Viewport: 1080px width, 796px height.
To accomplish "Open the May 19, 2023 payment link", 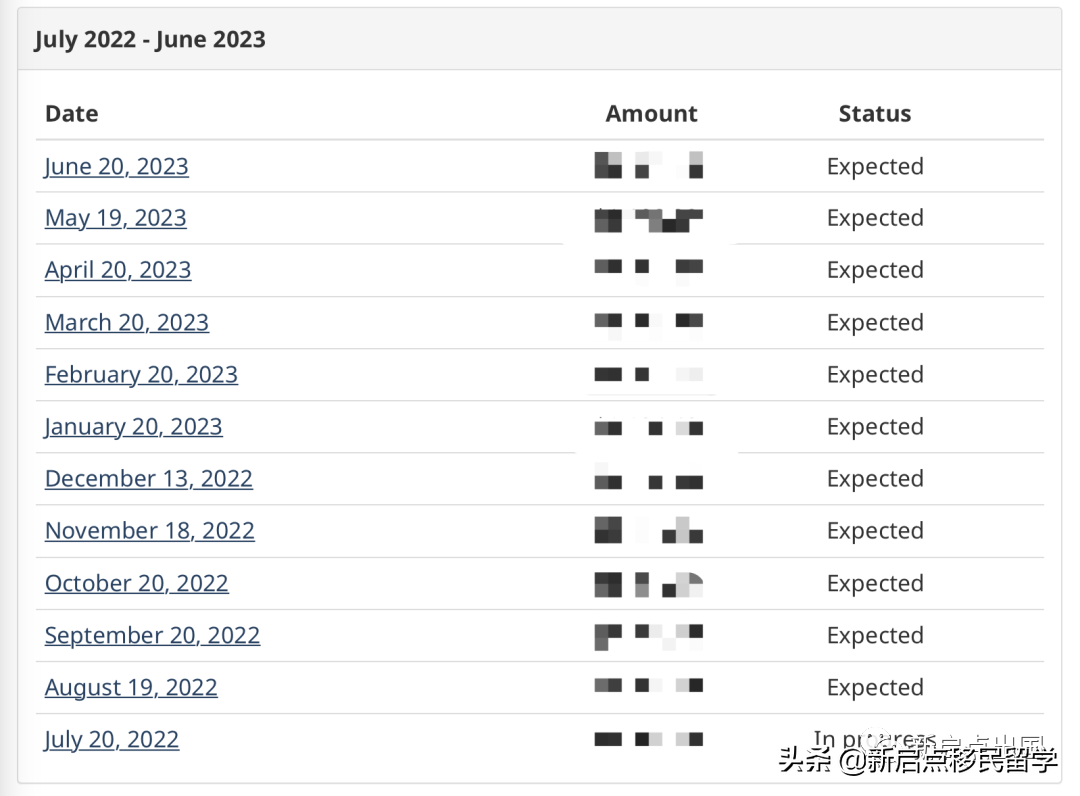I will tap(115, 218).
